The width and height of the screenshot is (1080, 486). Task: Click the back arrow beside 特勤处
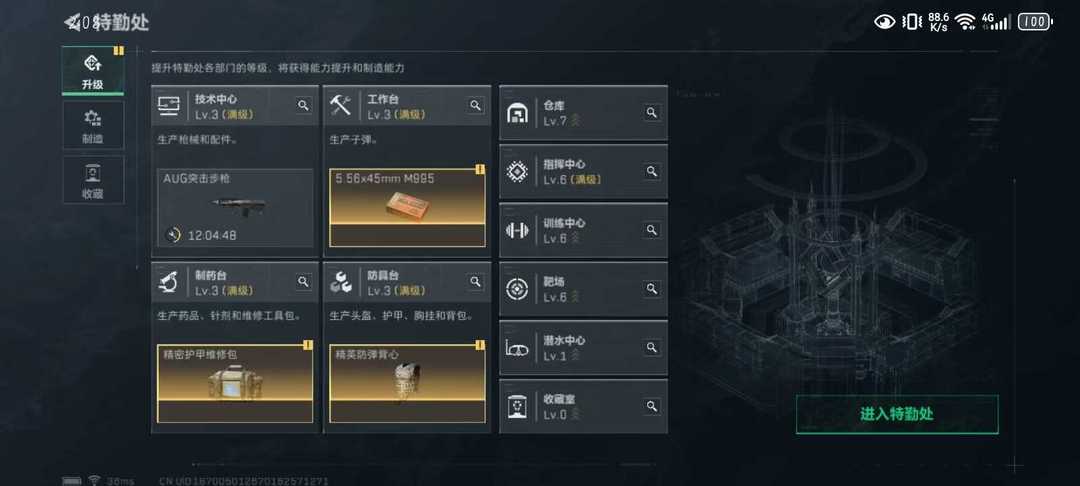click(72, 23)
